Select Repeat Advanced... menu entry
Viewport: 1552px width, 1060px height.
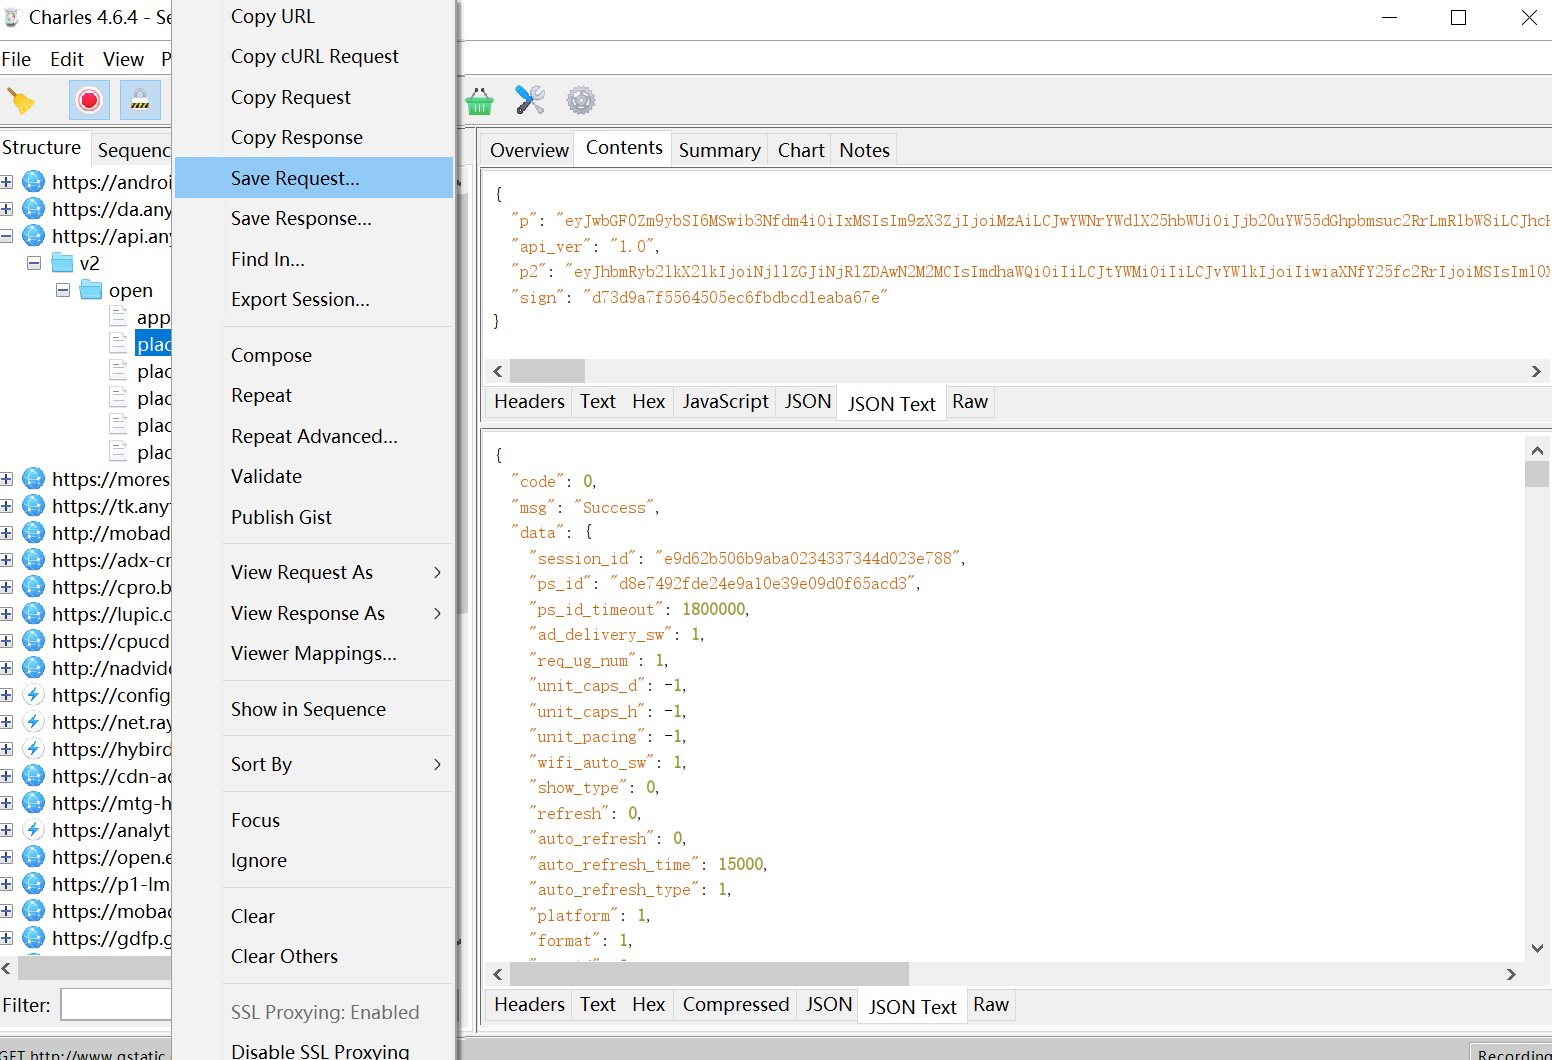pyautogui.click(x=314, y=436)
